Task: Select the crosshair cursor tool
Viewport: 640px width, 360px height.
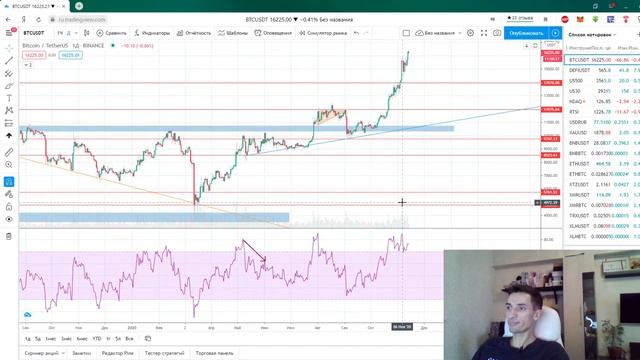Action: click(x=9, y=49)
